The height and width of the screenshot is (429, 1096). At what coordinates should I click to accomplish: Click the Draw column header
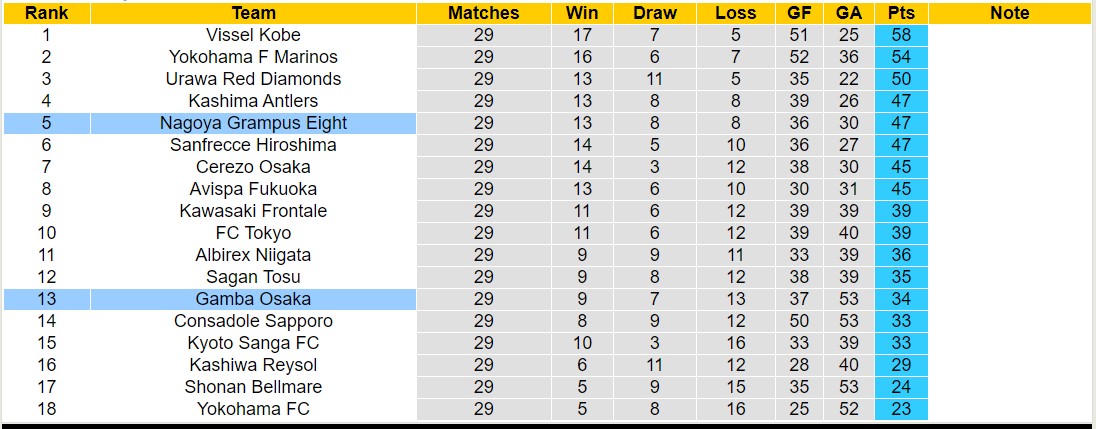[655, 13]
